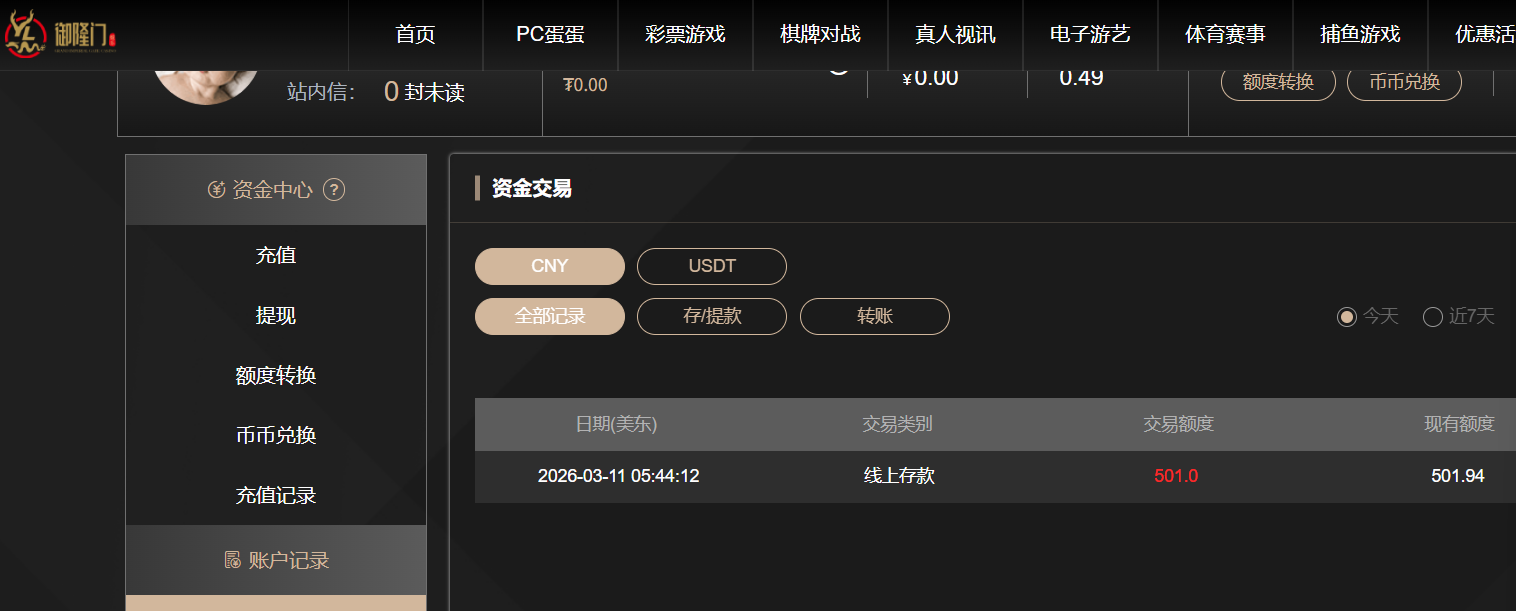
Task: Open 充值 in the sidebar
Action: [x=276, y=255]
